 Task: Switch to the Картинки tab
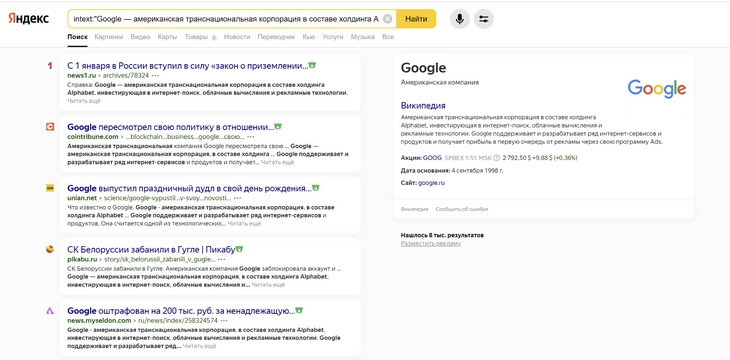coord(109,37)
